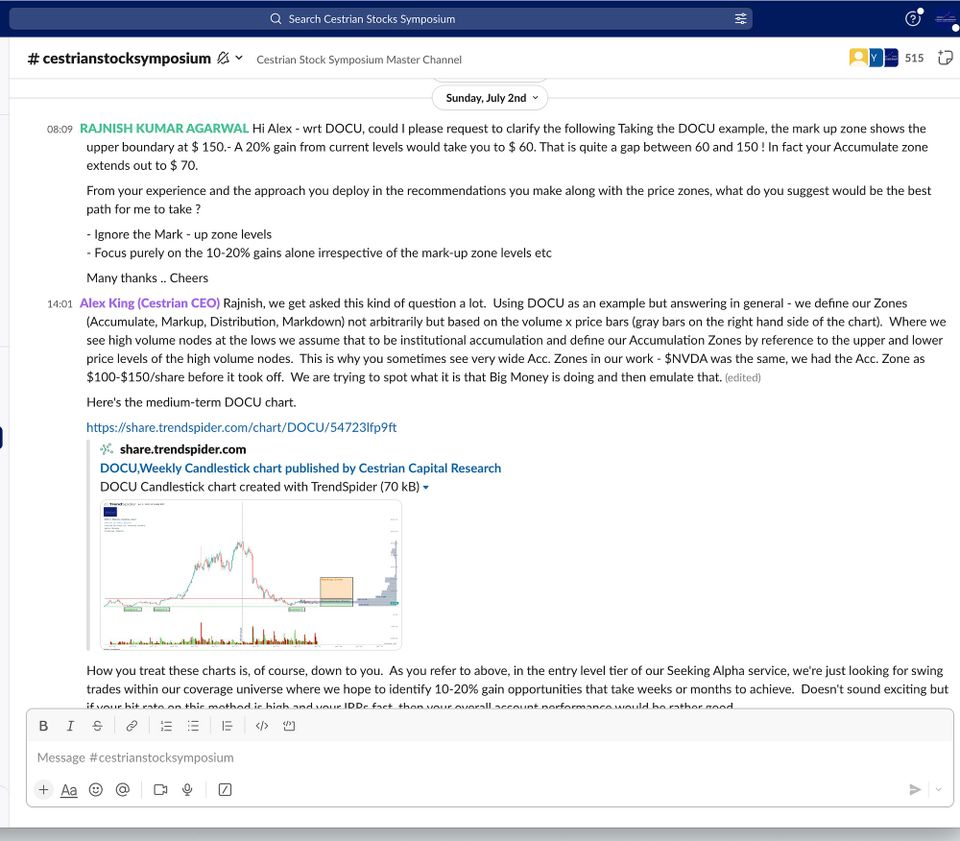Click the magnifier in the search bar
The width and height of the screenshot is (960, 841).
point(276,19)
